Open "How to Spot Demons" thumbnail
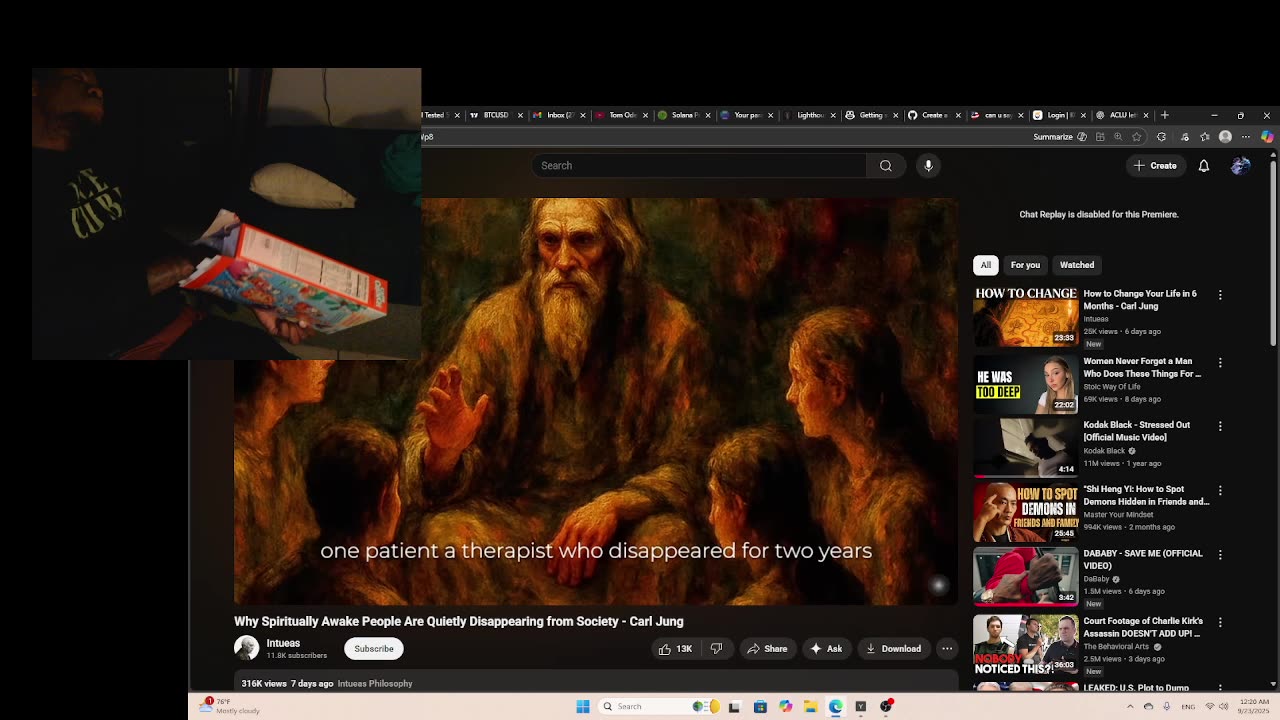The width and height of the screenshot is (1280, 720). point(1026,511)
